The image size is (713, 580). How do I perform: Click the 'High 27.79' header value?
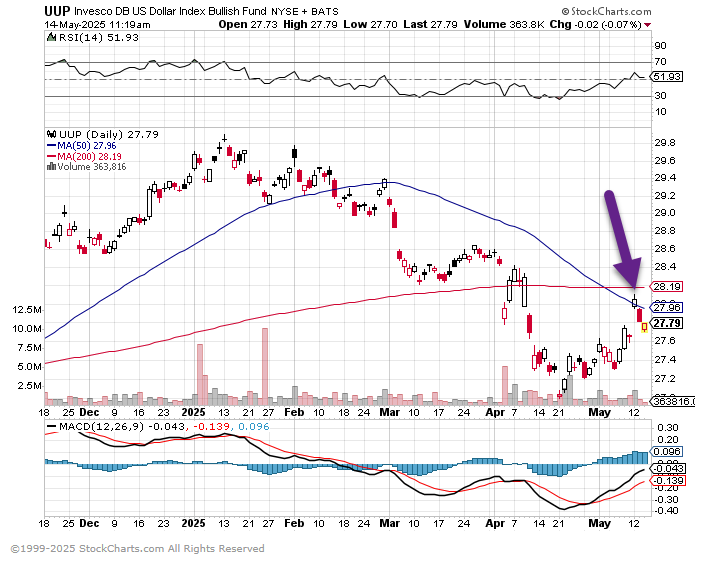tap(310, 25)
